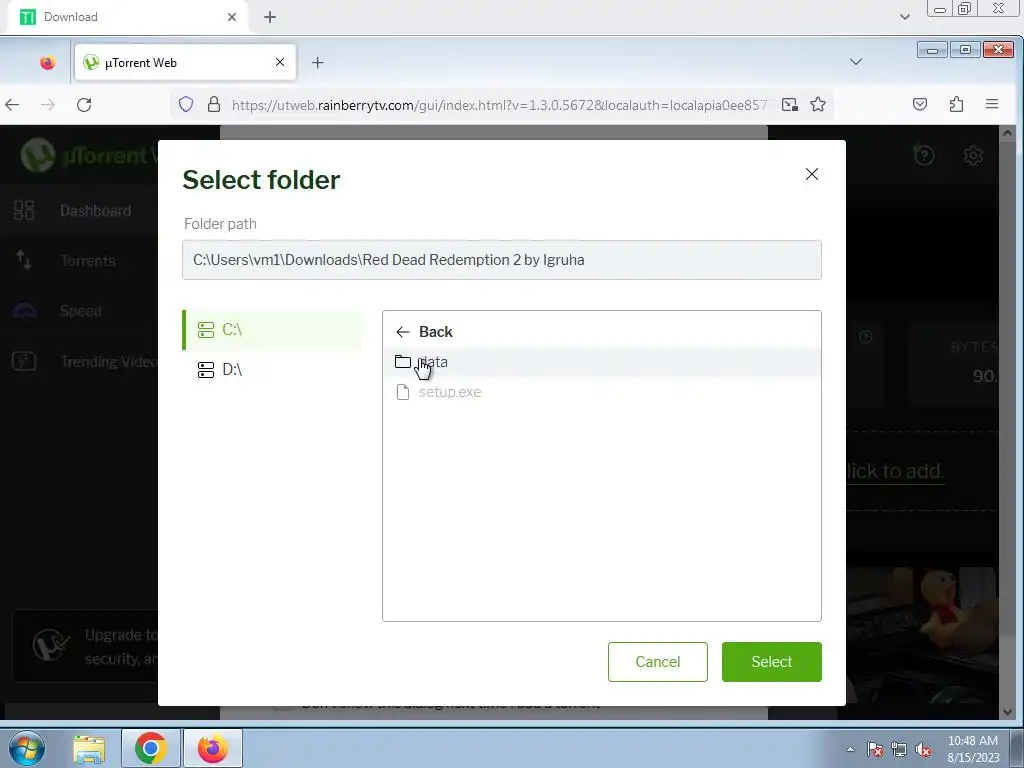Add new tab in back window
This screenshot has height=768, width=1024.
pos(270,17)
